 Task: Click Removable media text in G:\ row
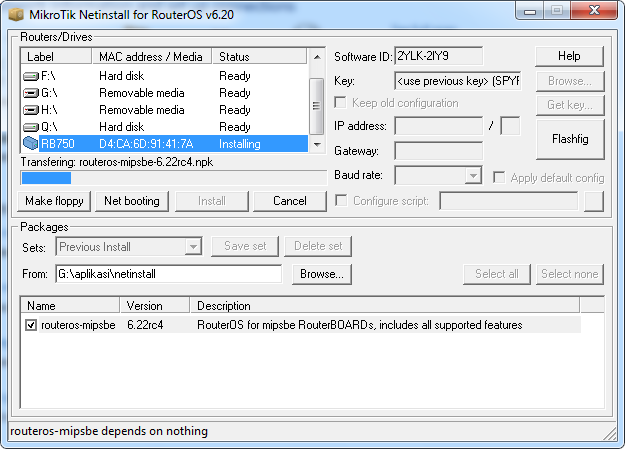(x=142, y=93)
